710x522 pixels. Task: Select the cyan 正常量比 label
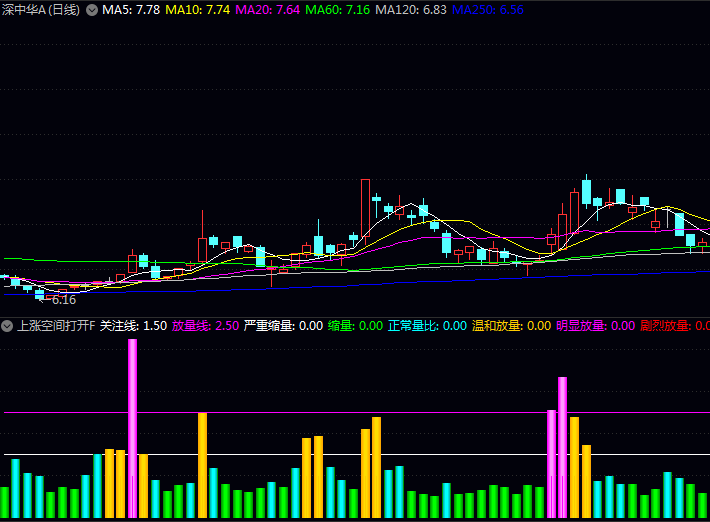pos(427,325)
